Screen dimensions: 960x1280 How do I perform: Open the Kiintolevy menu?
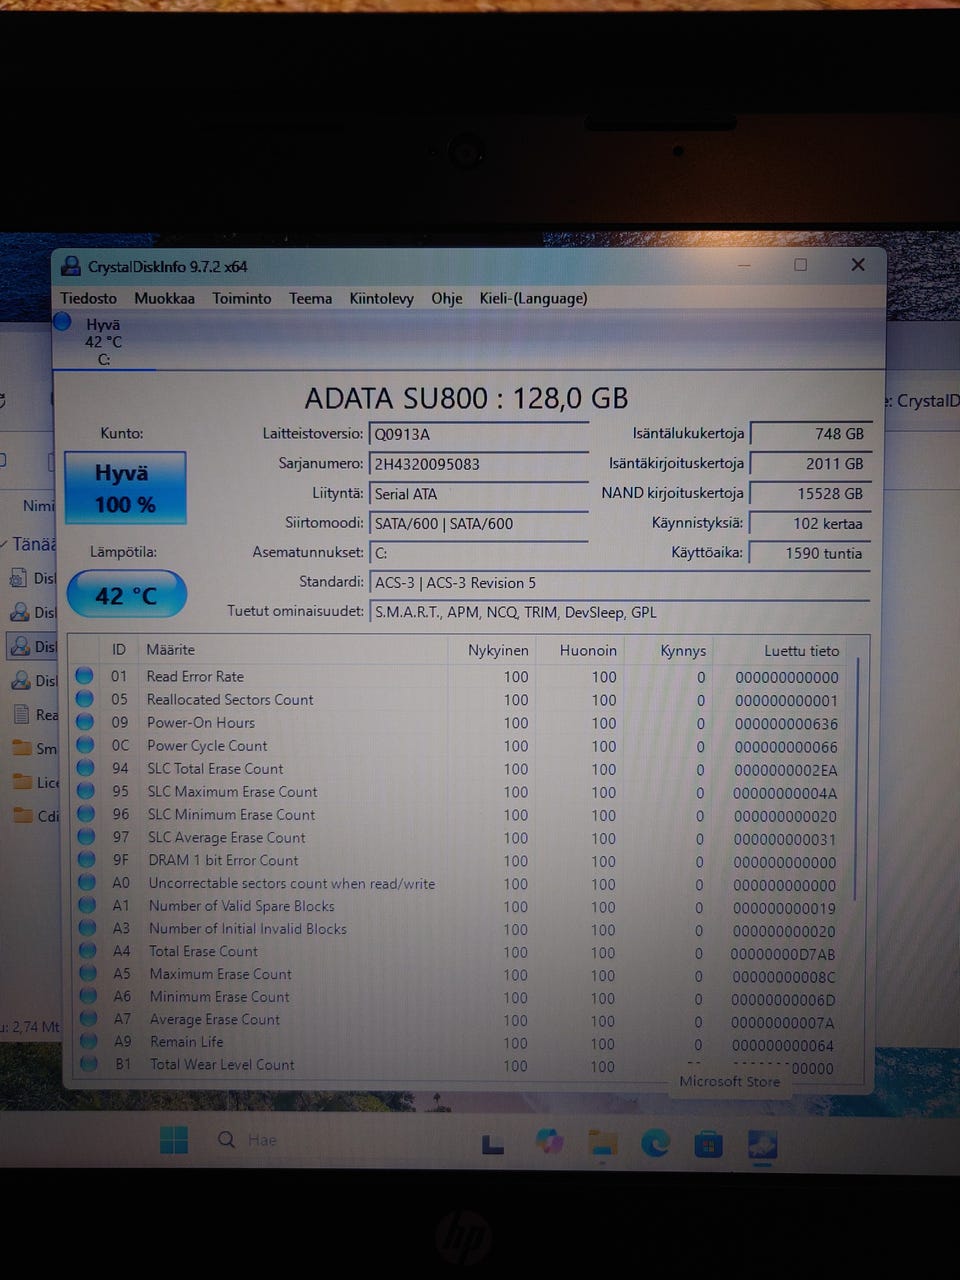(381, 298)
